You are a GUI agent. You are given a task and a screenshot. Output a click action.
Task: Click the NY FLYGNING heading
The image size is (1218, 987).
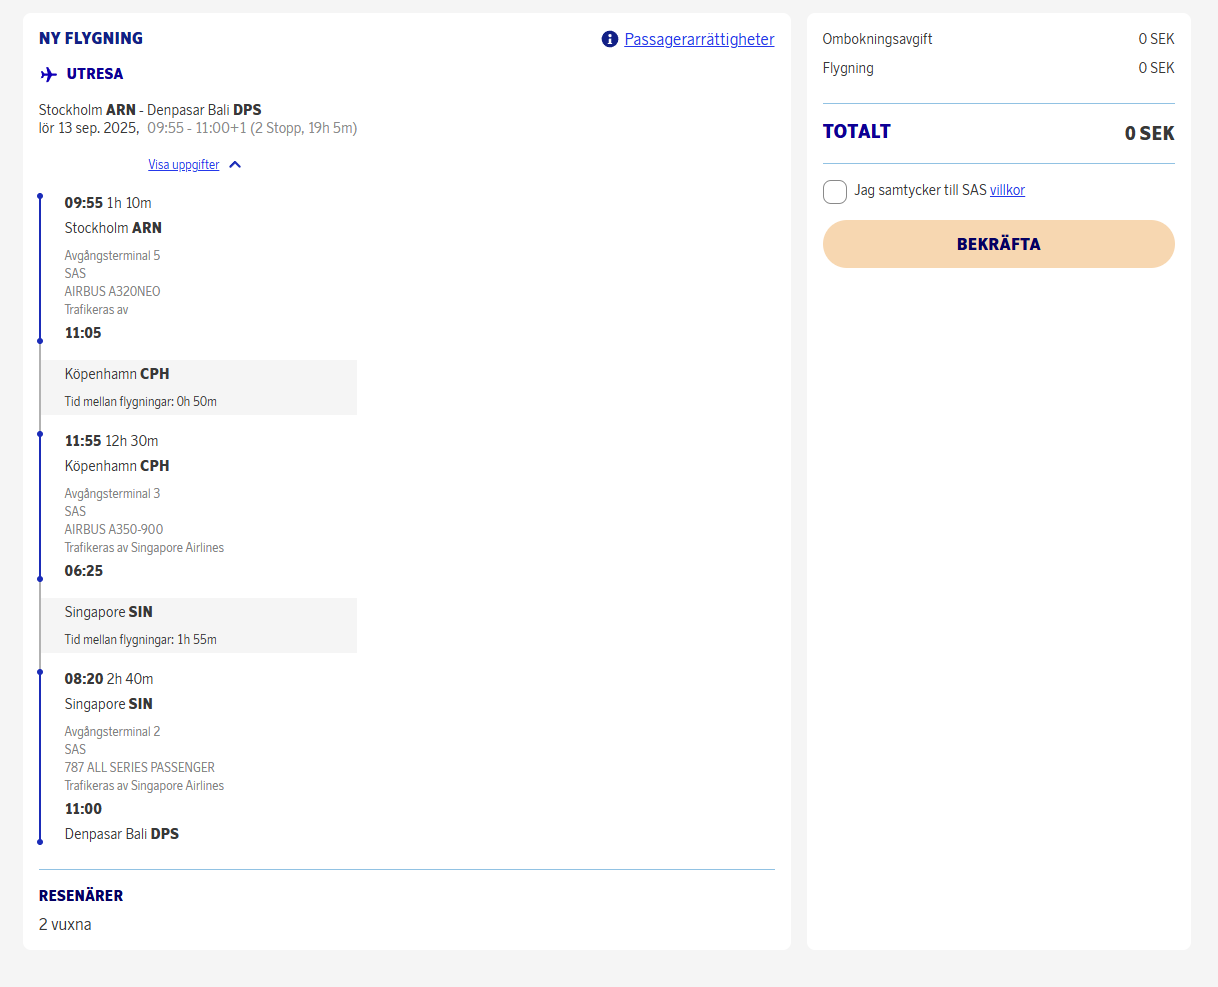click(x=91, y=38)
